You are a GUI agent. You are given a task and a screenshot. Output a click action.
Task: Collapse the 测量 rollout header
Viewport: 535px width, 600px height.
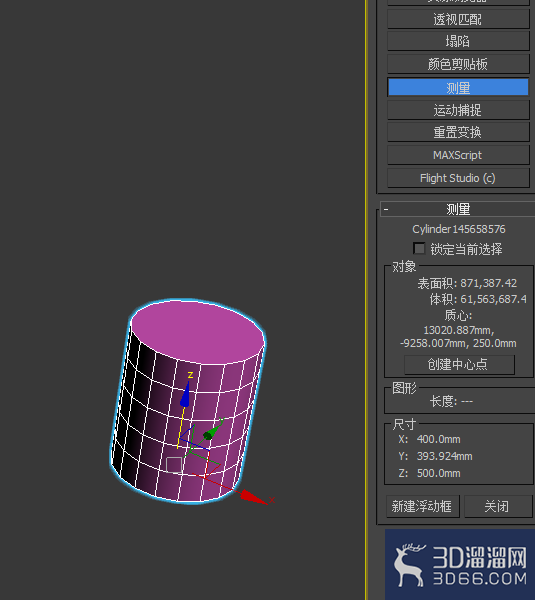pyautogui.click(x=458, y=209)
